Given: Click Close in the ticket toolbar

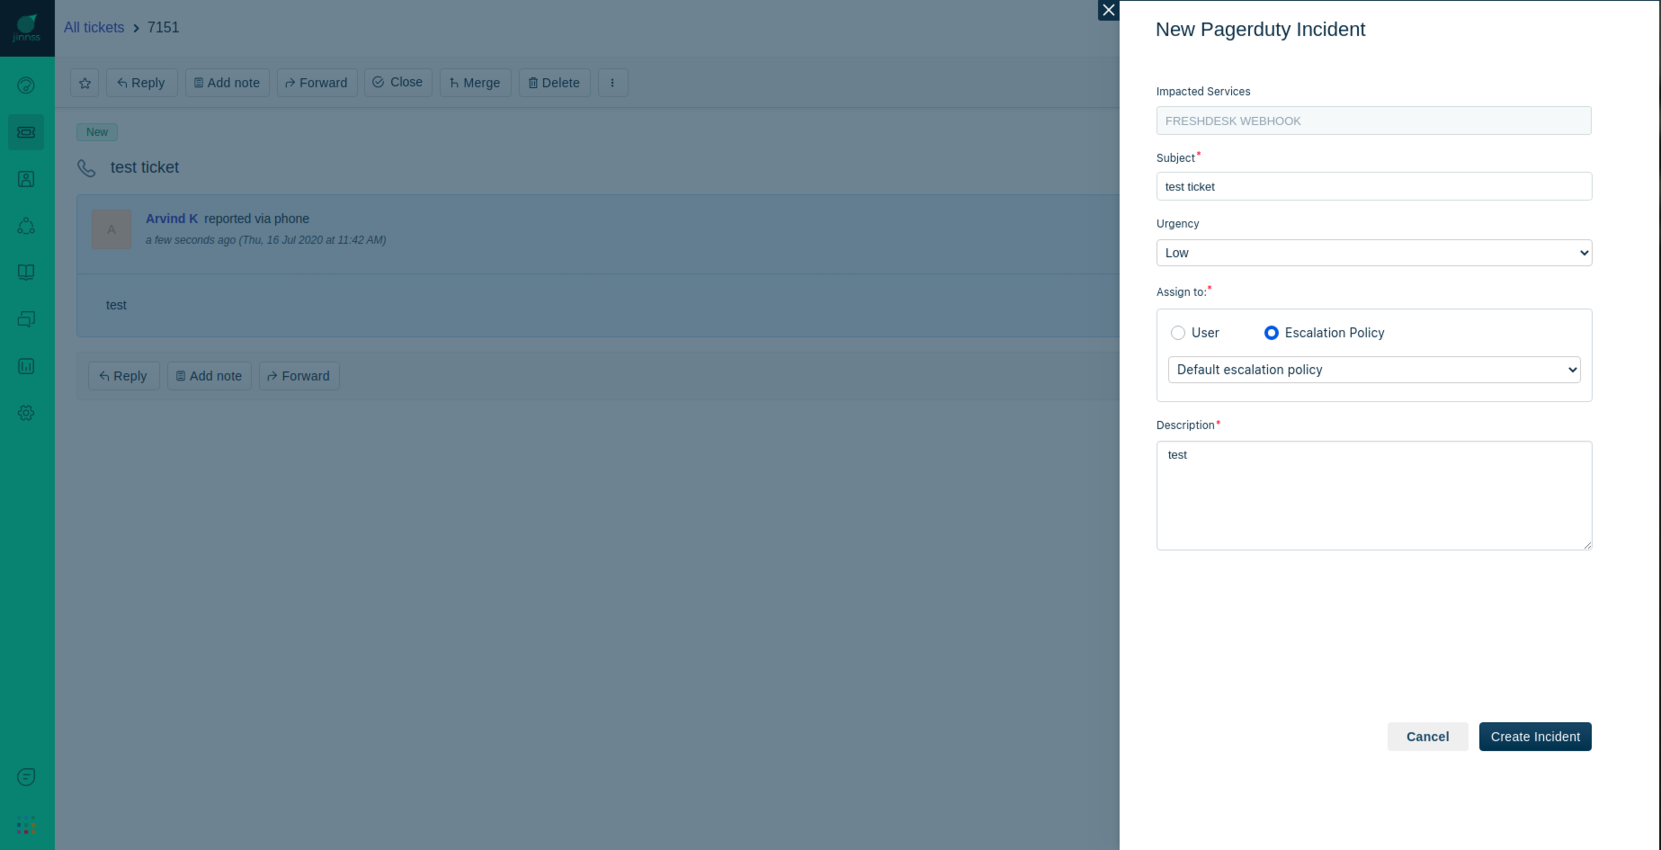Looking at the screenshot, I should 398,83.
